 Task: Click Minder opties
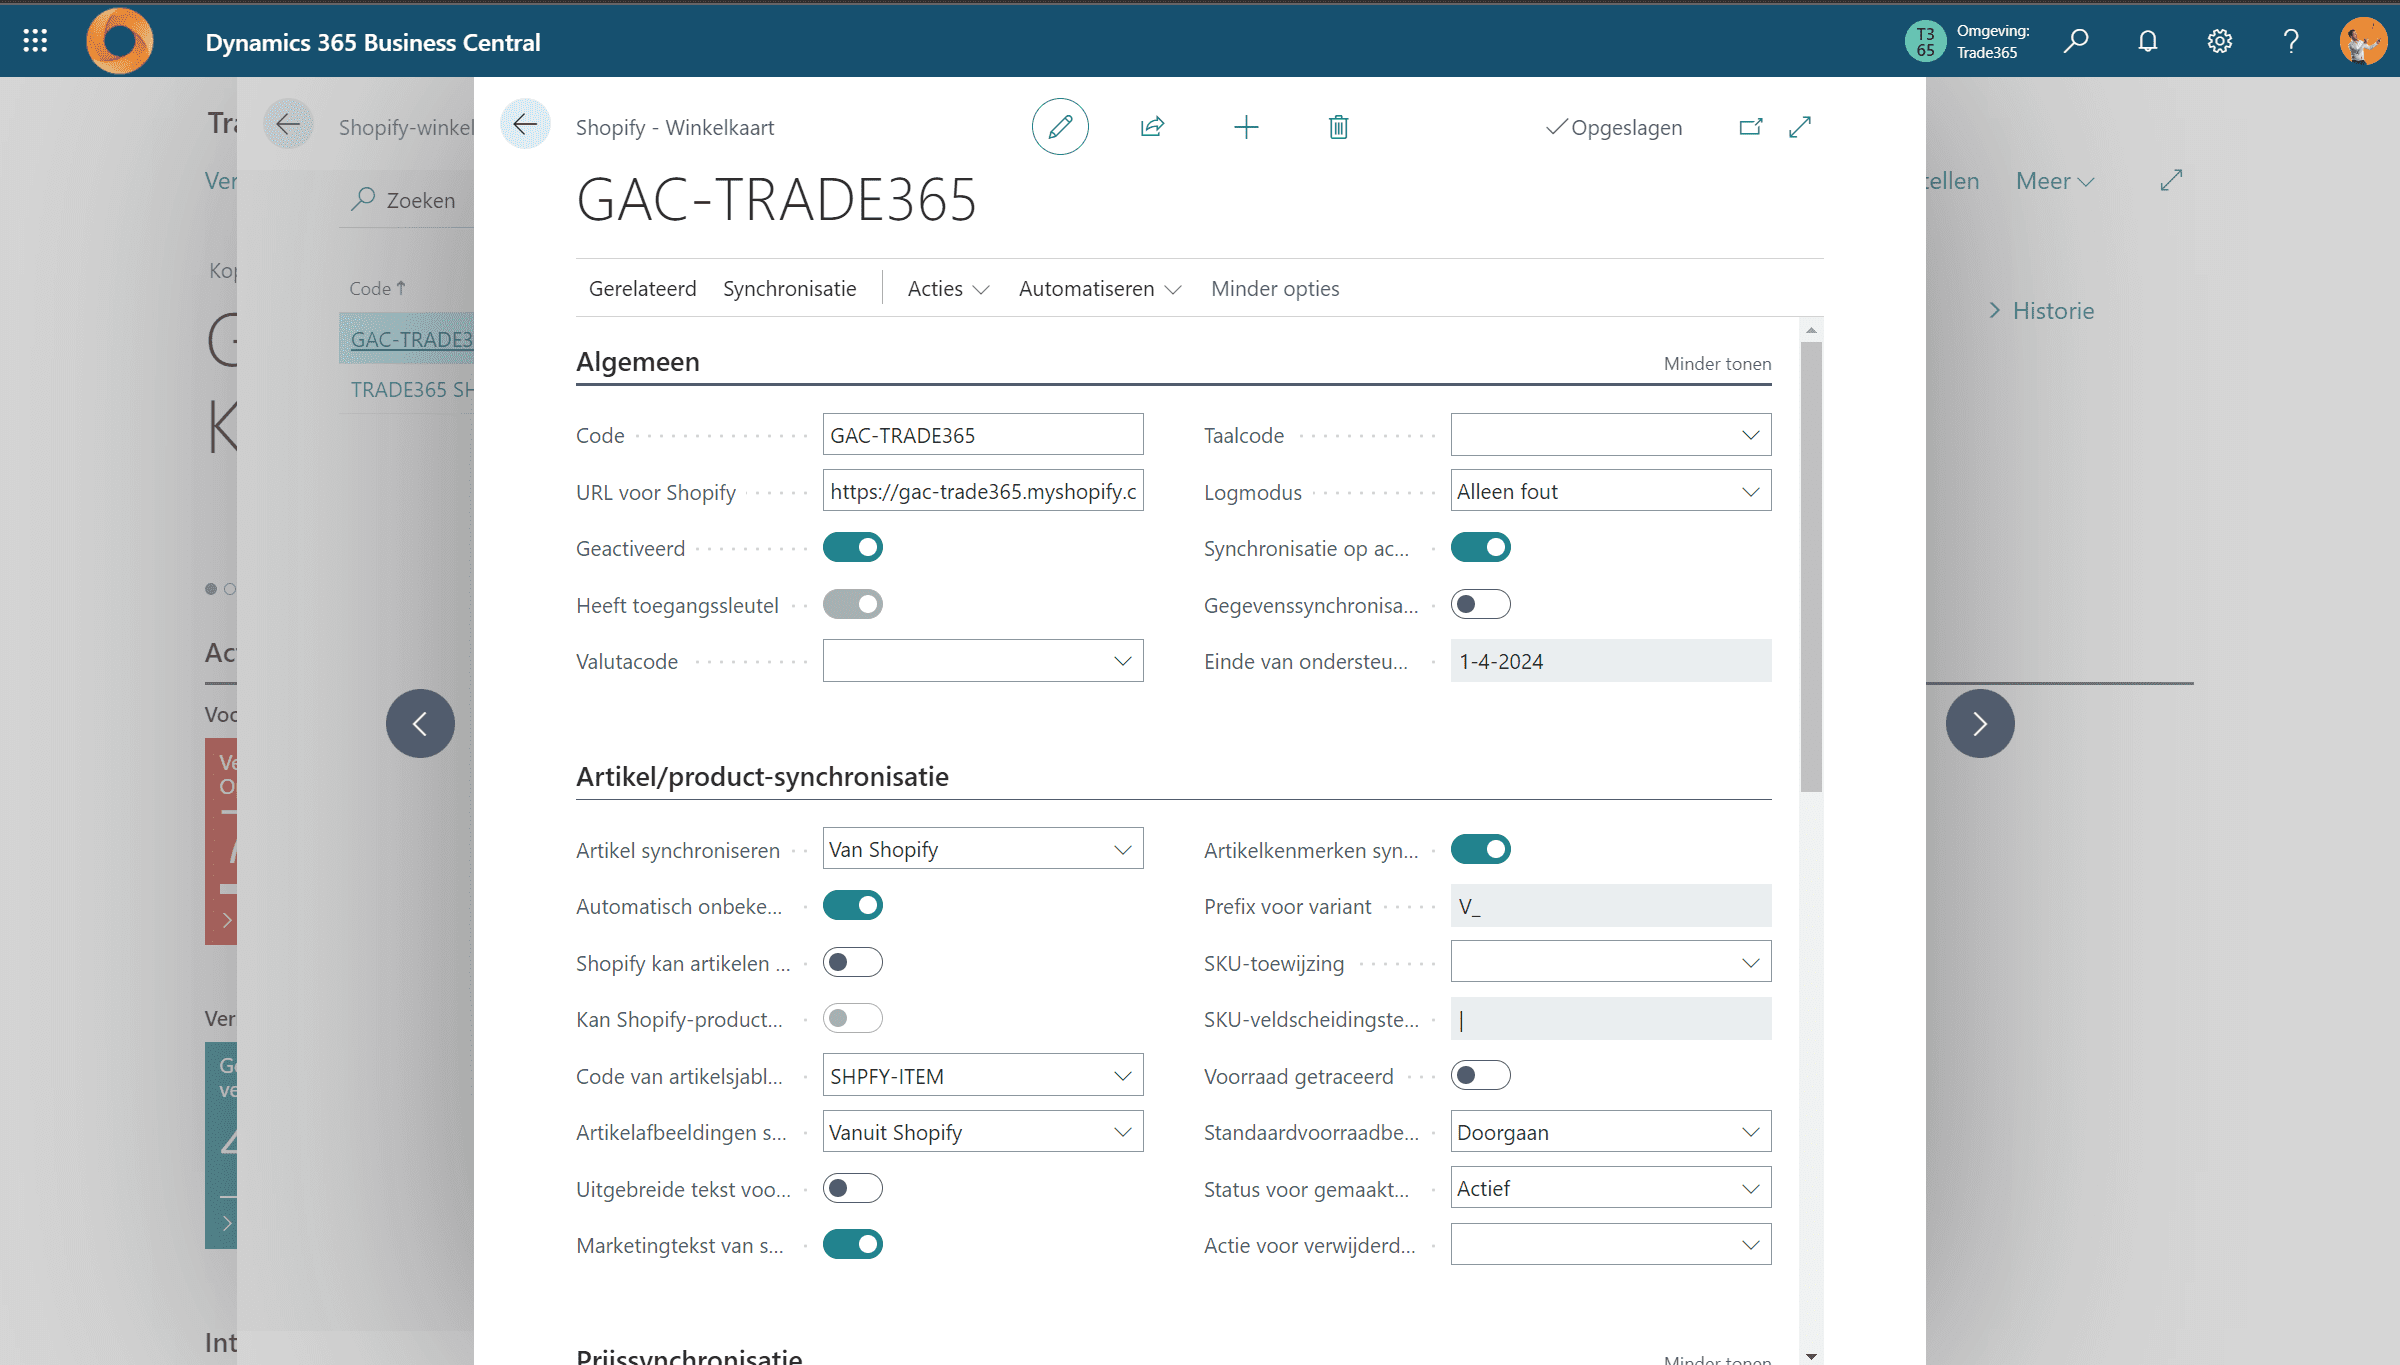[1275, 288]
